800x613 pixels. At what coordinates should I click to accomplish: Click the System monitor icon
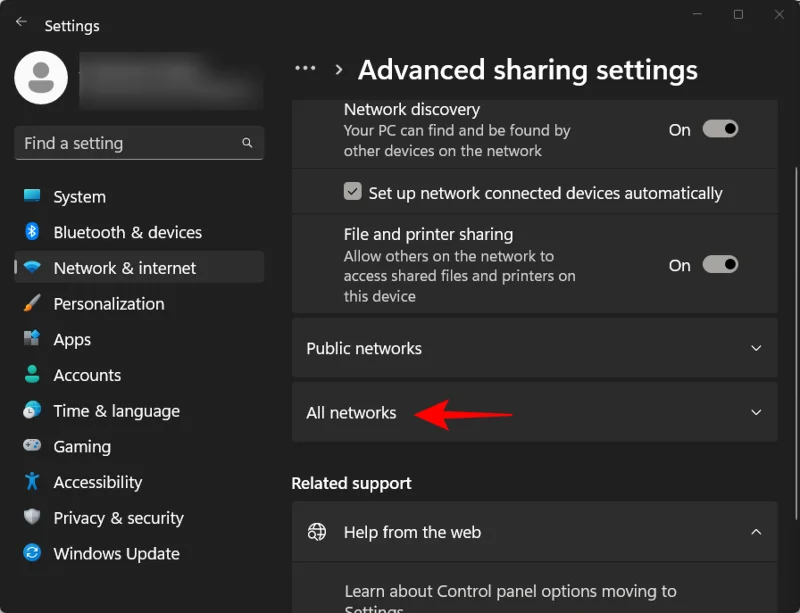pos(32,196)
